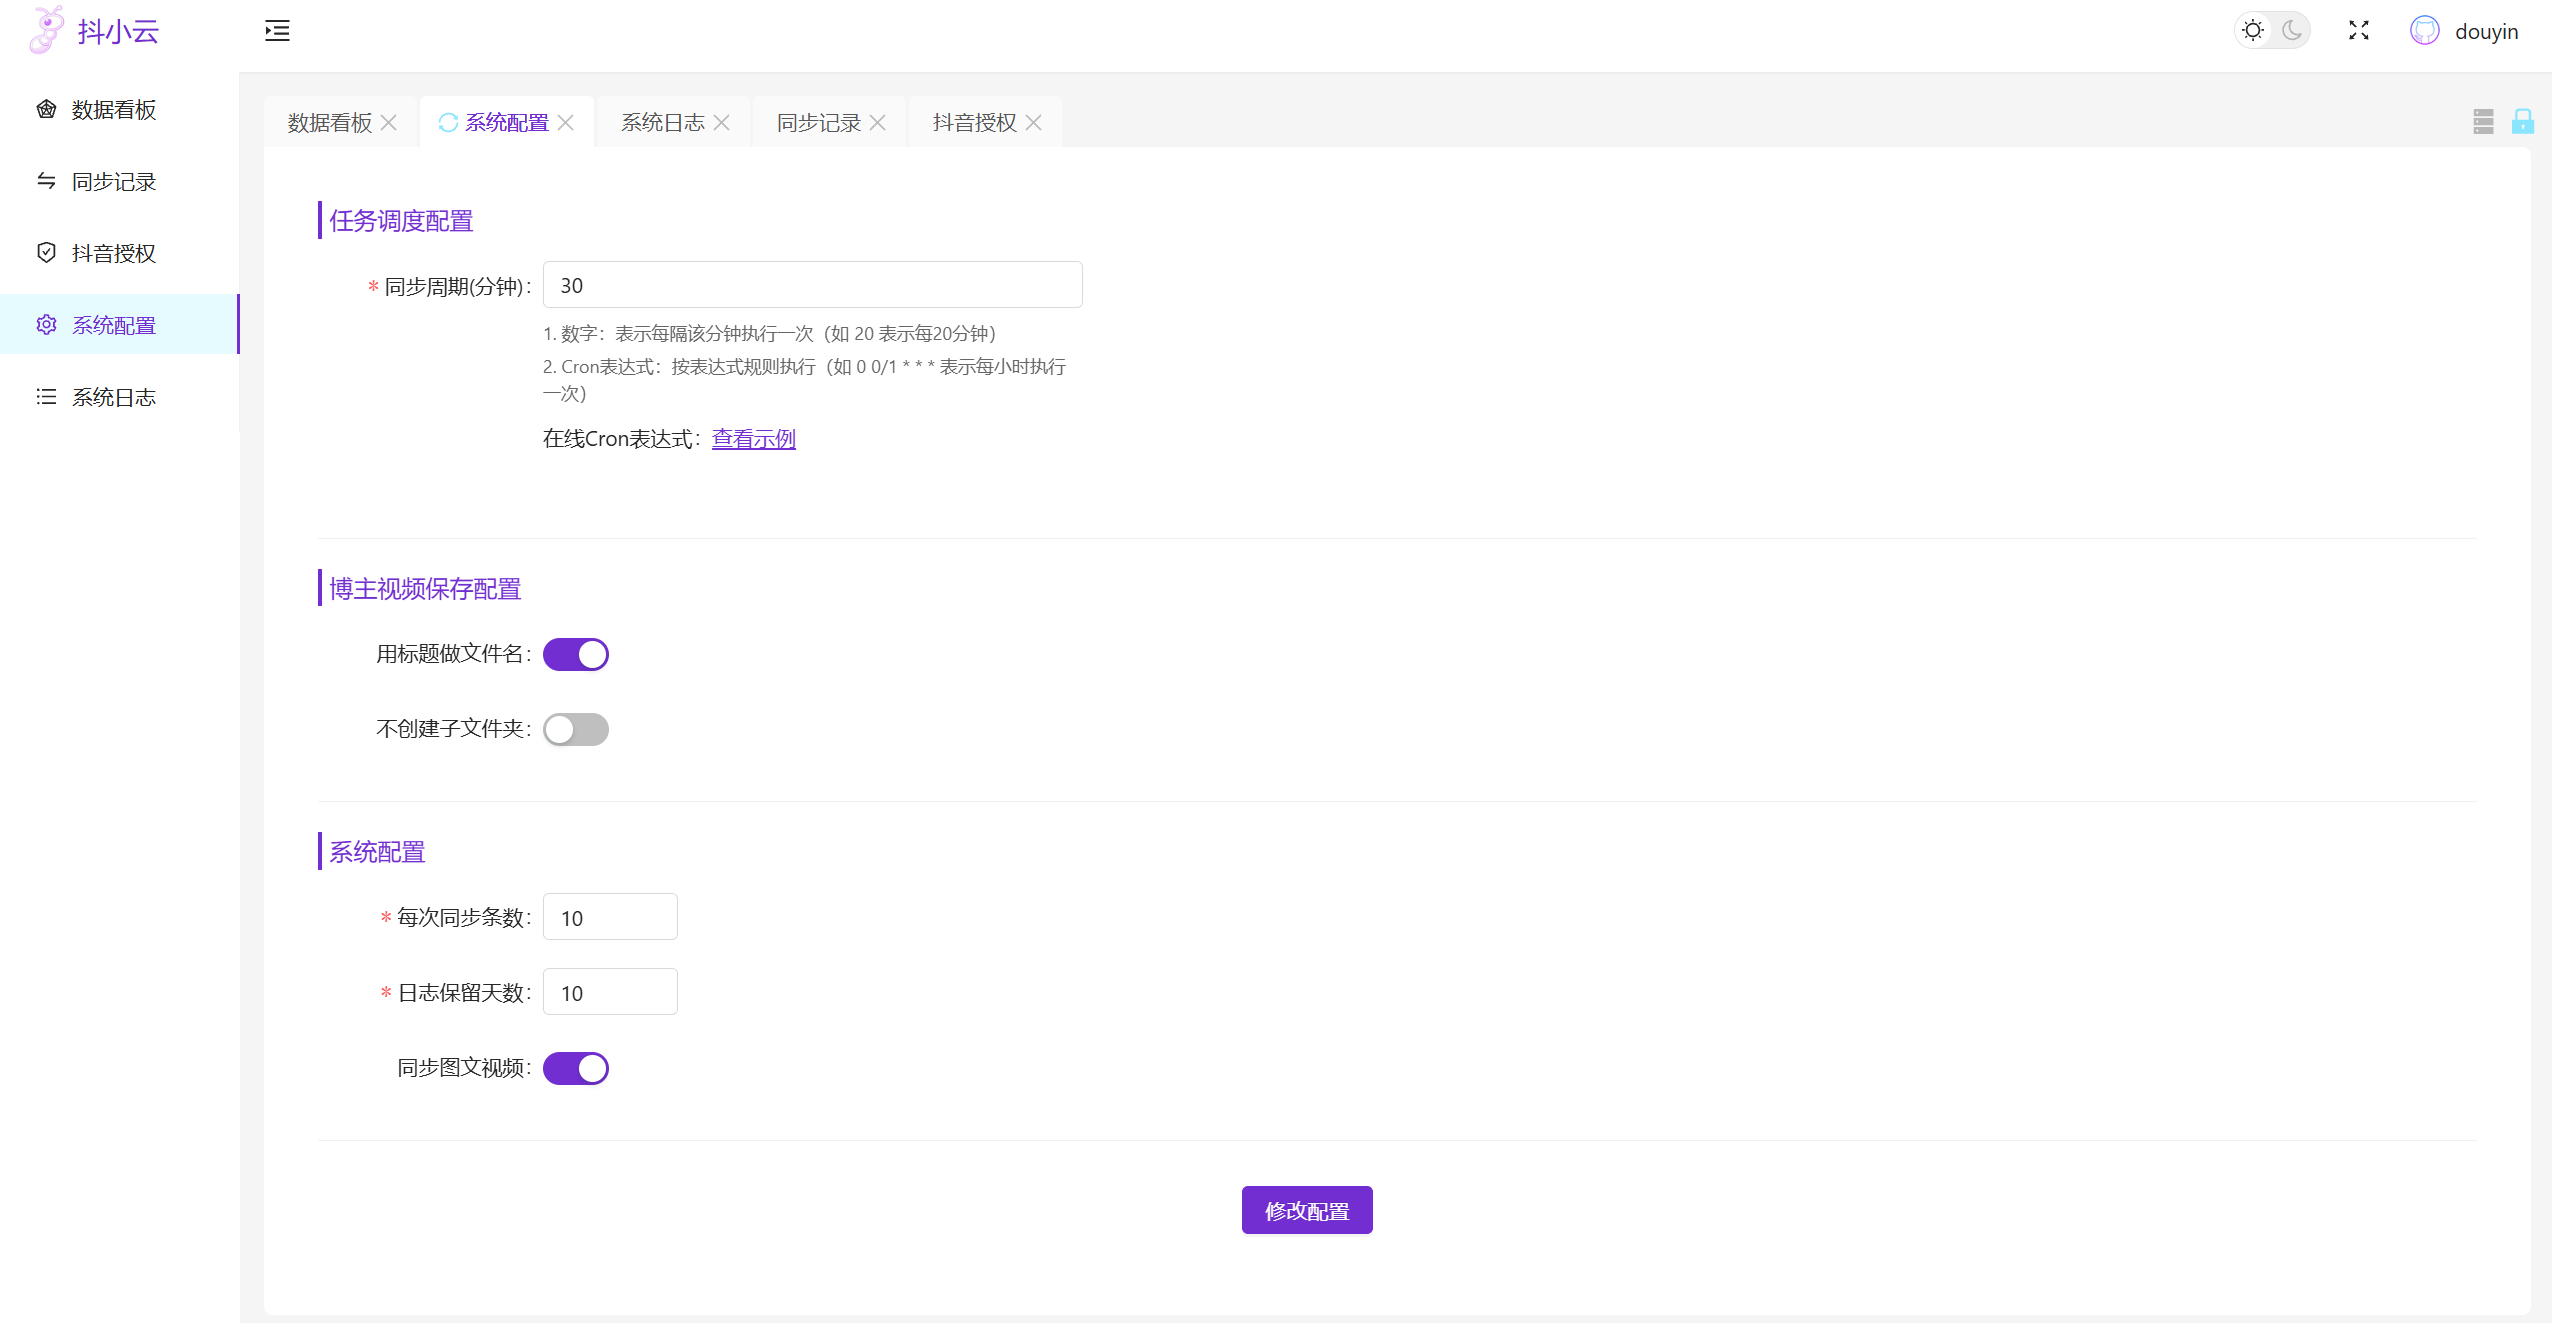
Task: Open the douyin username menu
Action: pos(2487,32)
